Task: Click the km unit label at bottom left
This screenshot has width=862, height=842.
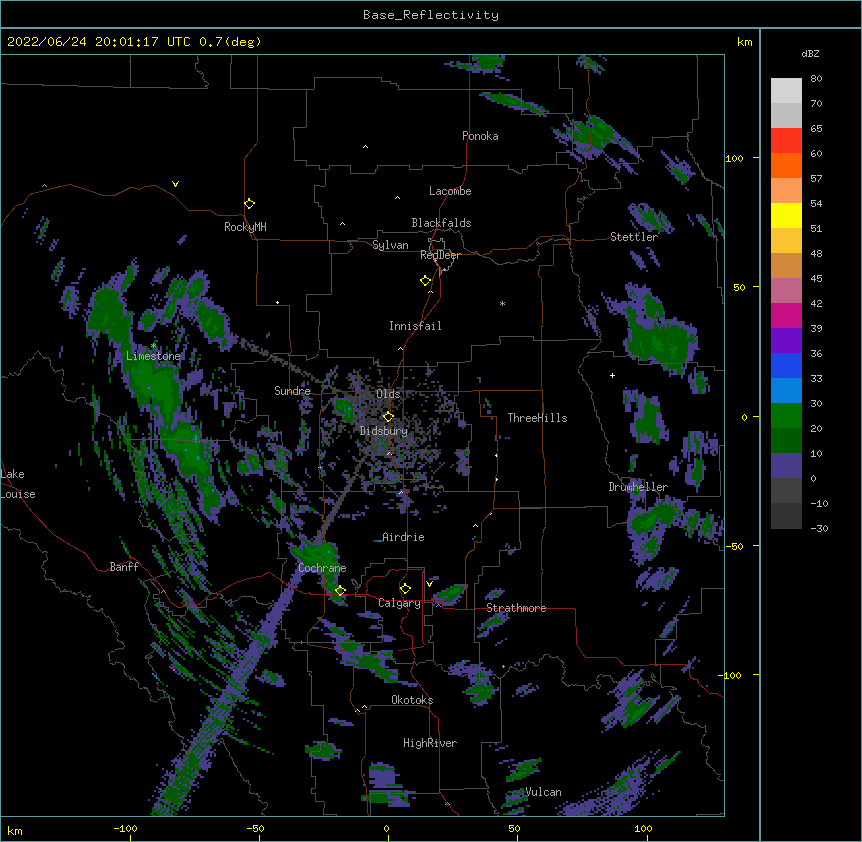Action: (15, 831)
